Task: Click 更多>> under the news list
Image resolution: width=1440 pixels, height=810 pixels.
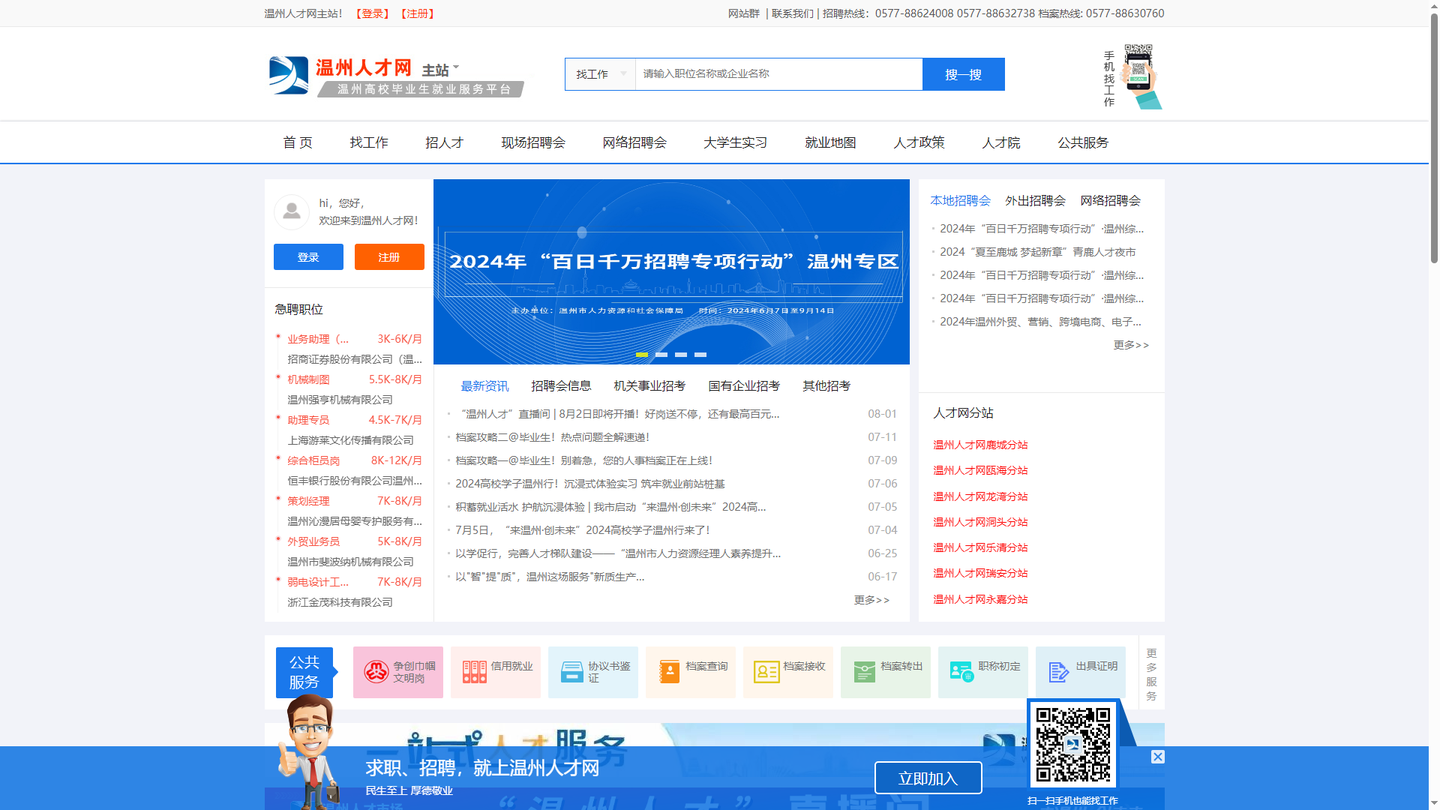Action: [x=871, y=600]
